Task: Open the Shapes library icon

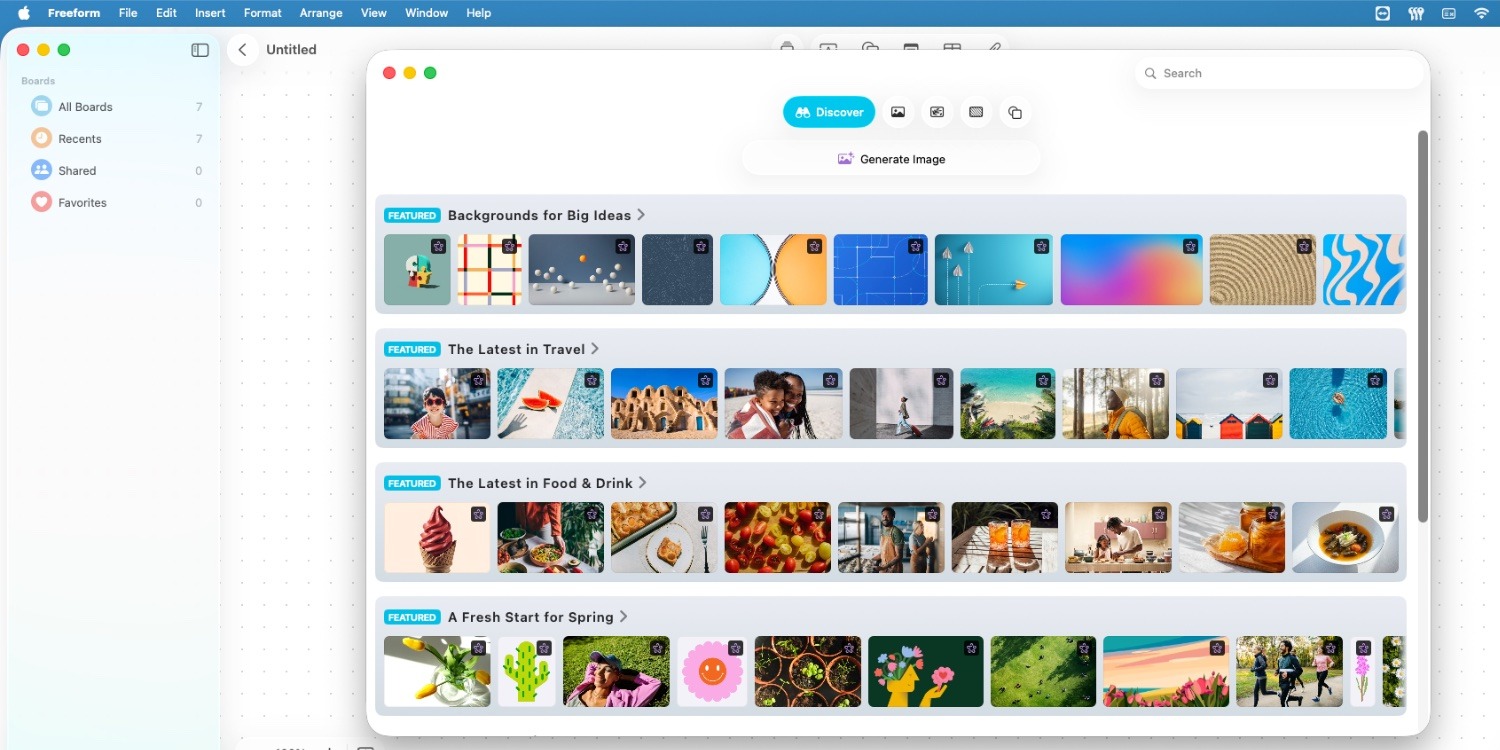Action: point(1015,112)
